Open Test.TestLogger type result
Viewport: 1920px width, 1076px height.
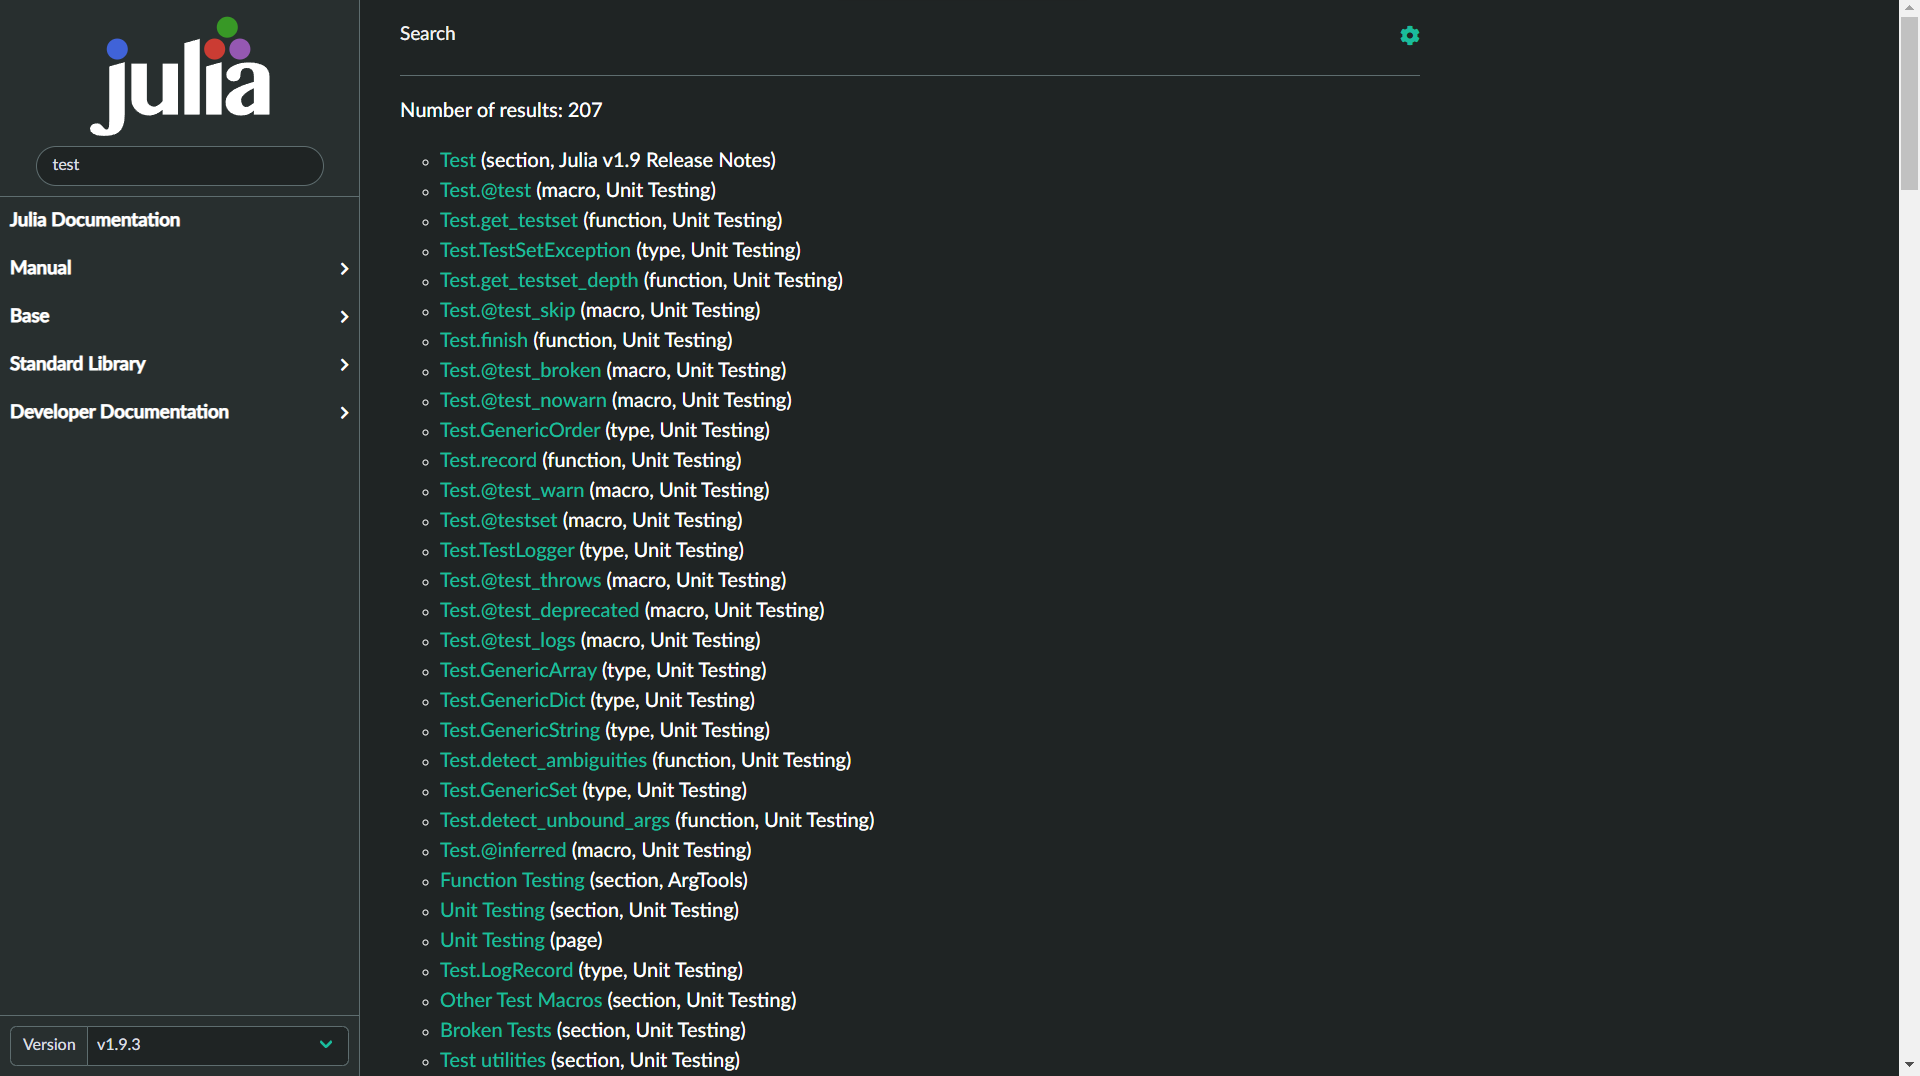tap(507, 551)
